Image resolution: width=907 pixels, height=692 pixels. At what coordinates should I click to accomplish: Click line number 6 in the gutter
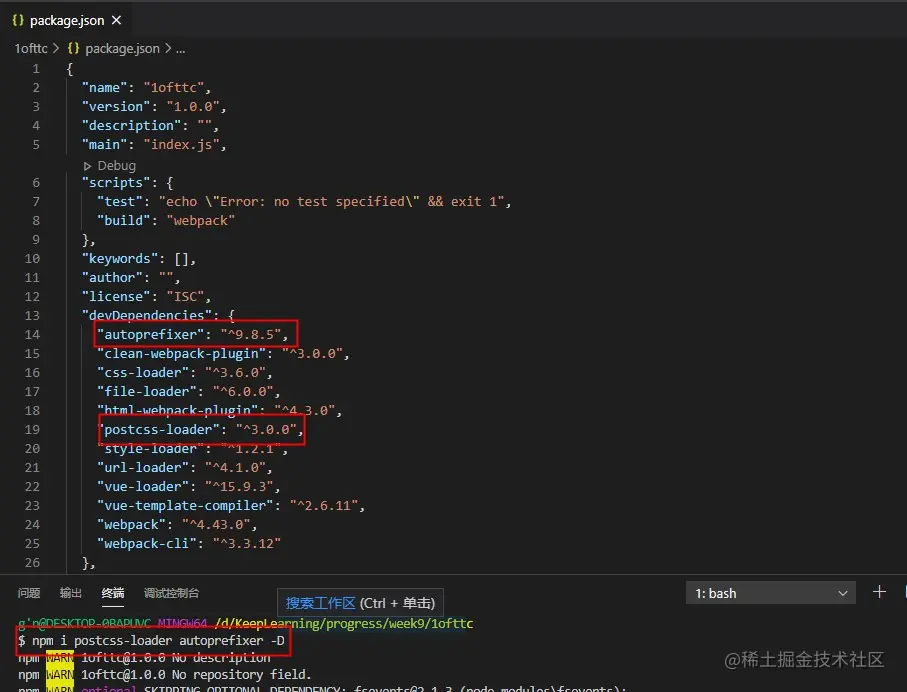pyautogui.click(x=36, y=183)
